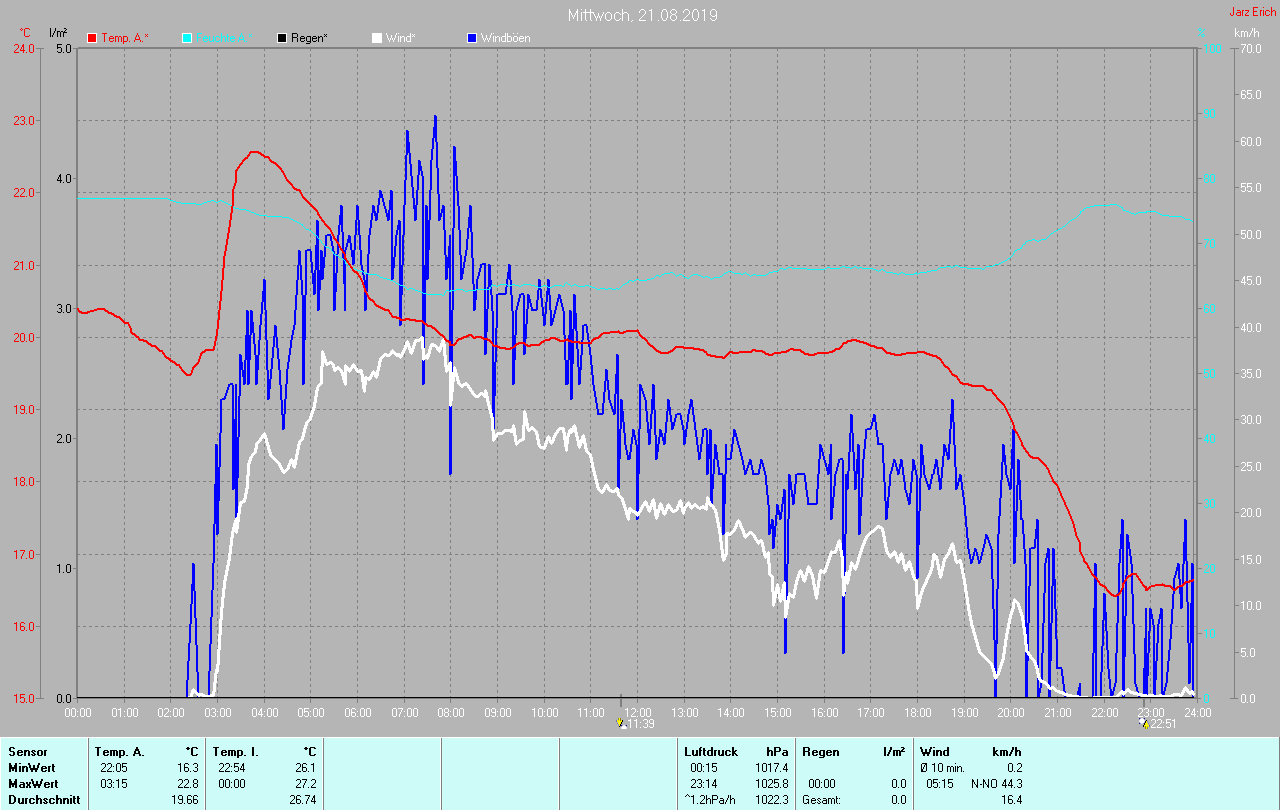Click the 'Luftdruck' column header
1280x810 pixels.
(709, 752)
